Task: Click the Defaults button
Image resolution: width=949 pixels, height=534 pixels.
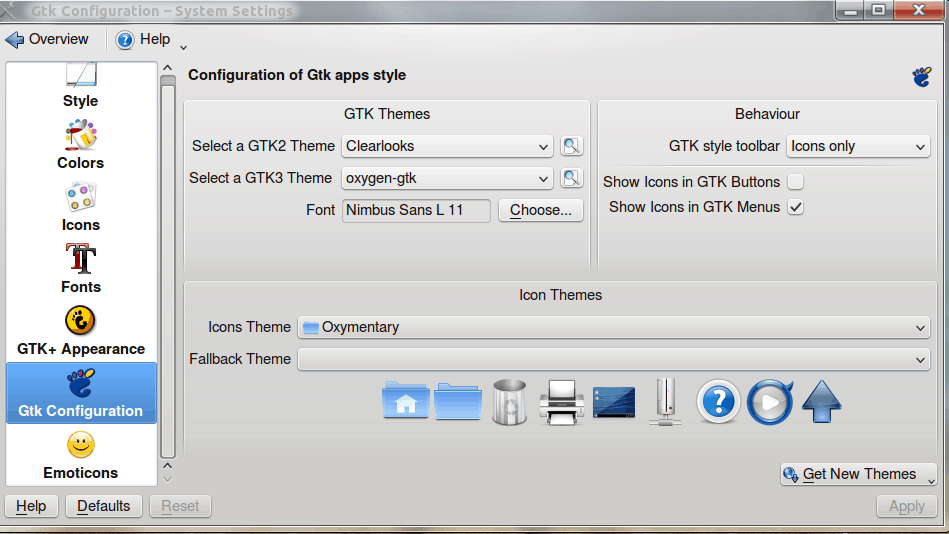Action: [103, 506]
